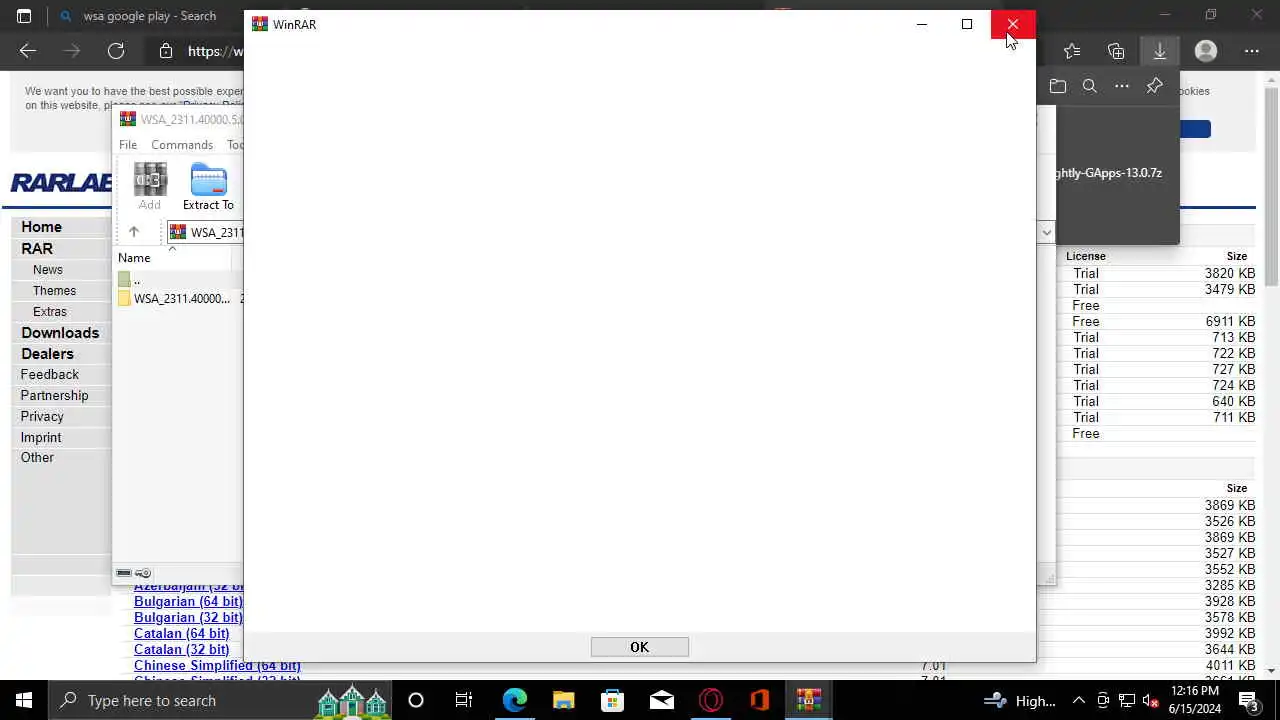Click the Add archive toolbar icon

point(149,187)
